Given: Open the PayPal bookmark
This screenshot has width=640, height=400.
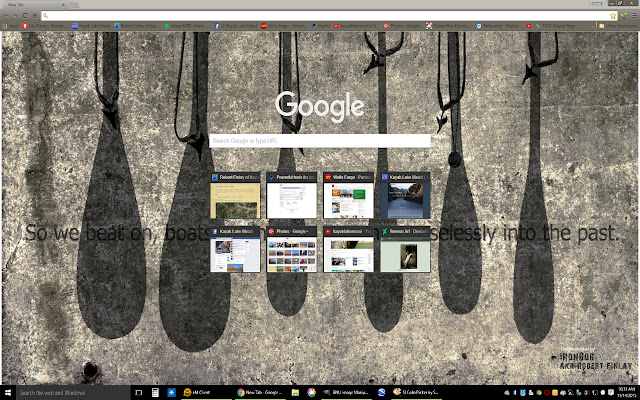Looking at the screenshot, I should [321, 26].
